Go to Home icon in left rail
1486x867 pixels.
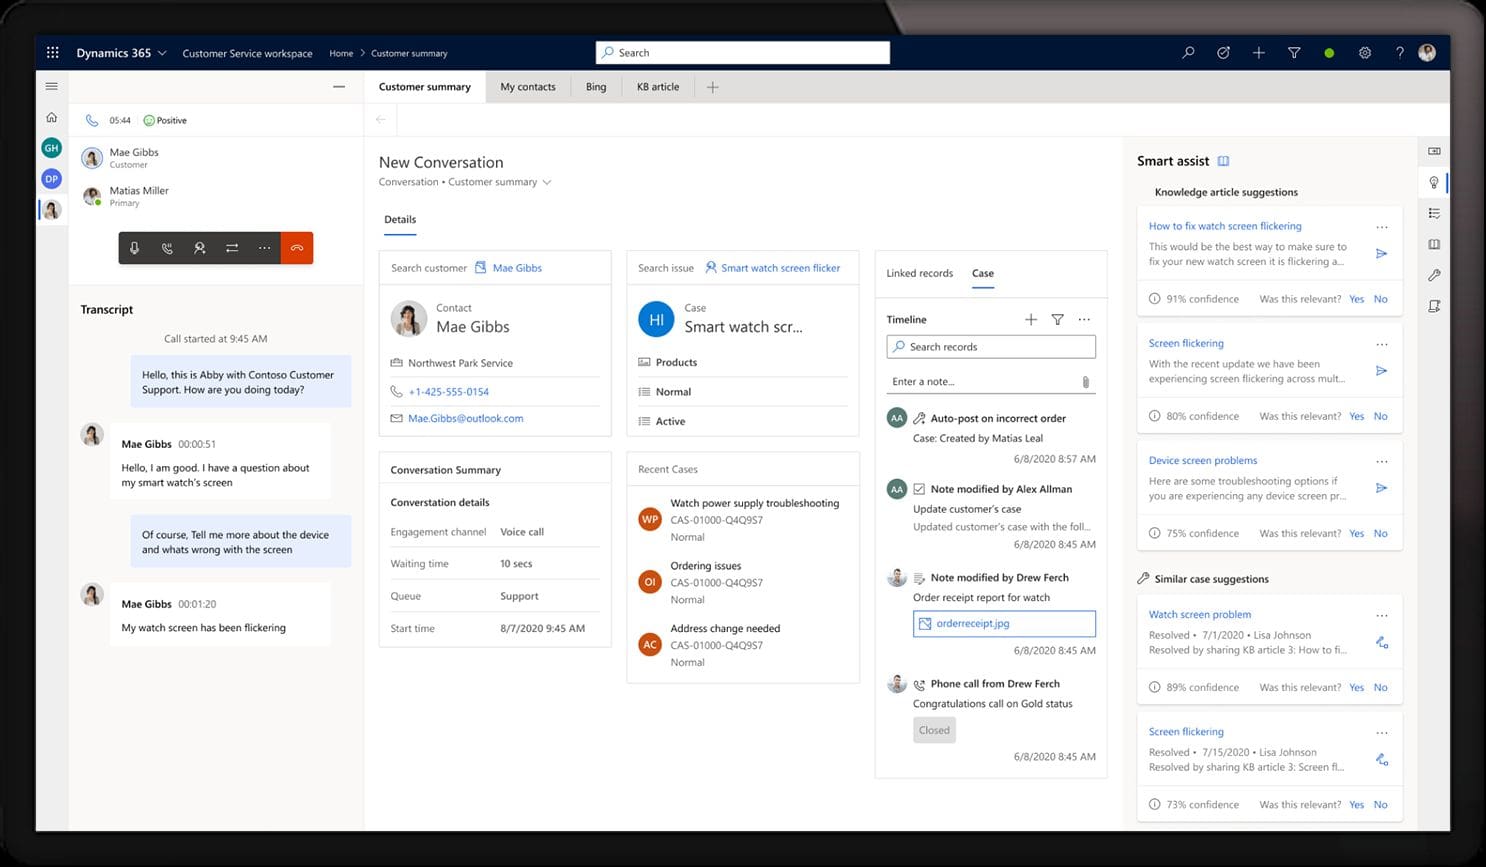[52, 117]
